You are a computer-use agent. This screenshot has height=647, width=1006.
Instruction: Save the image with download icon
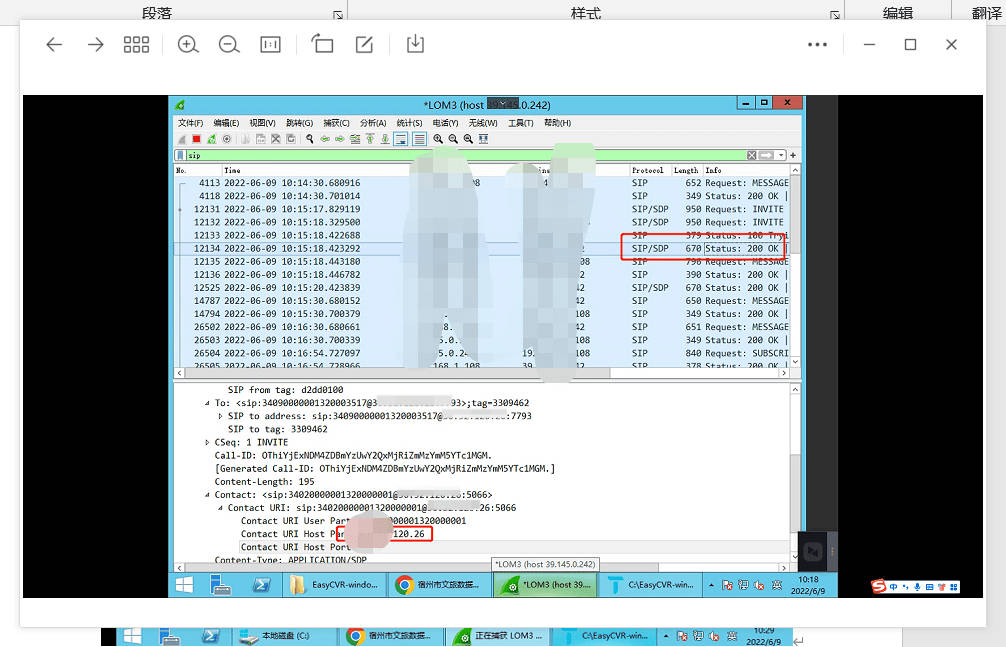[415, 44]
